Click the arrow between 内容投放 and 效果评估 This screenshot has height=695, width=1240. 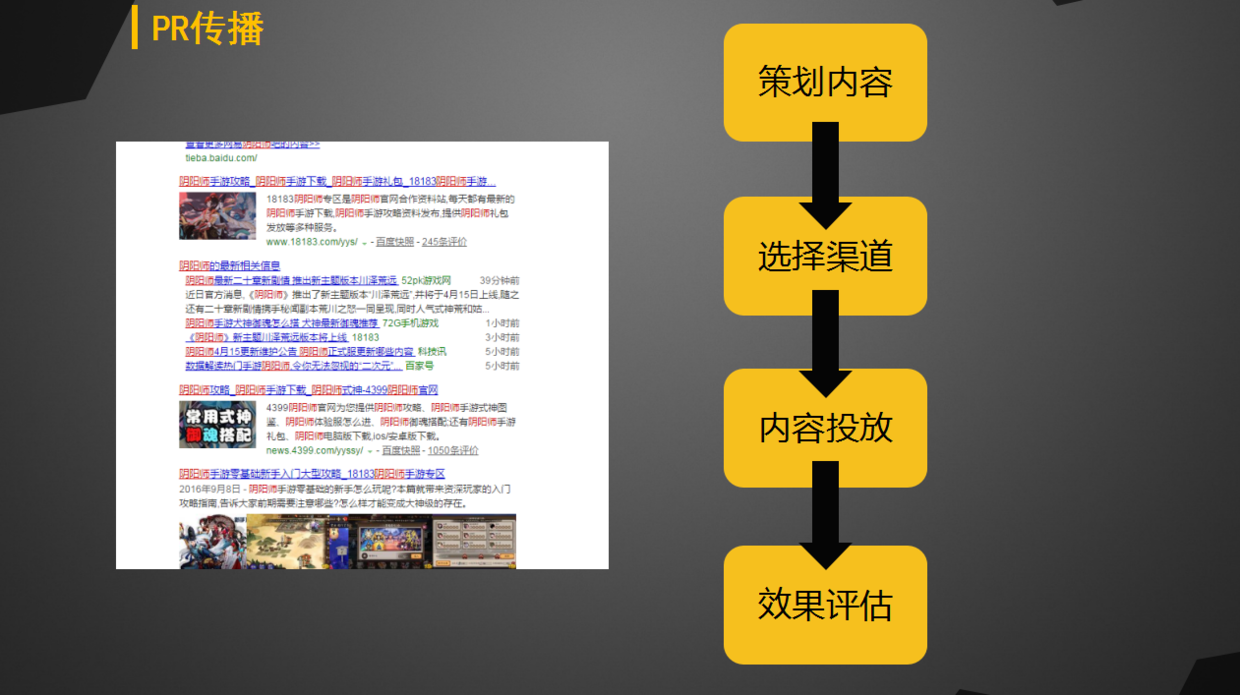825,514
